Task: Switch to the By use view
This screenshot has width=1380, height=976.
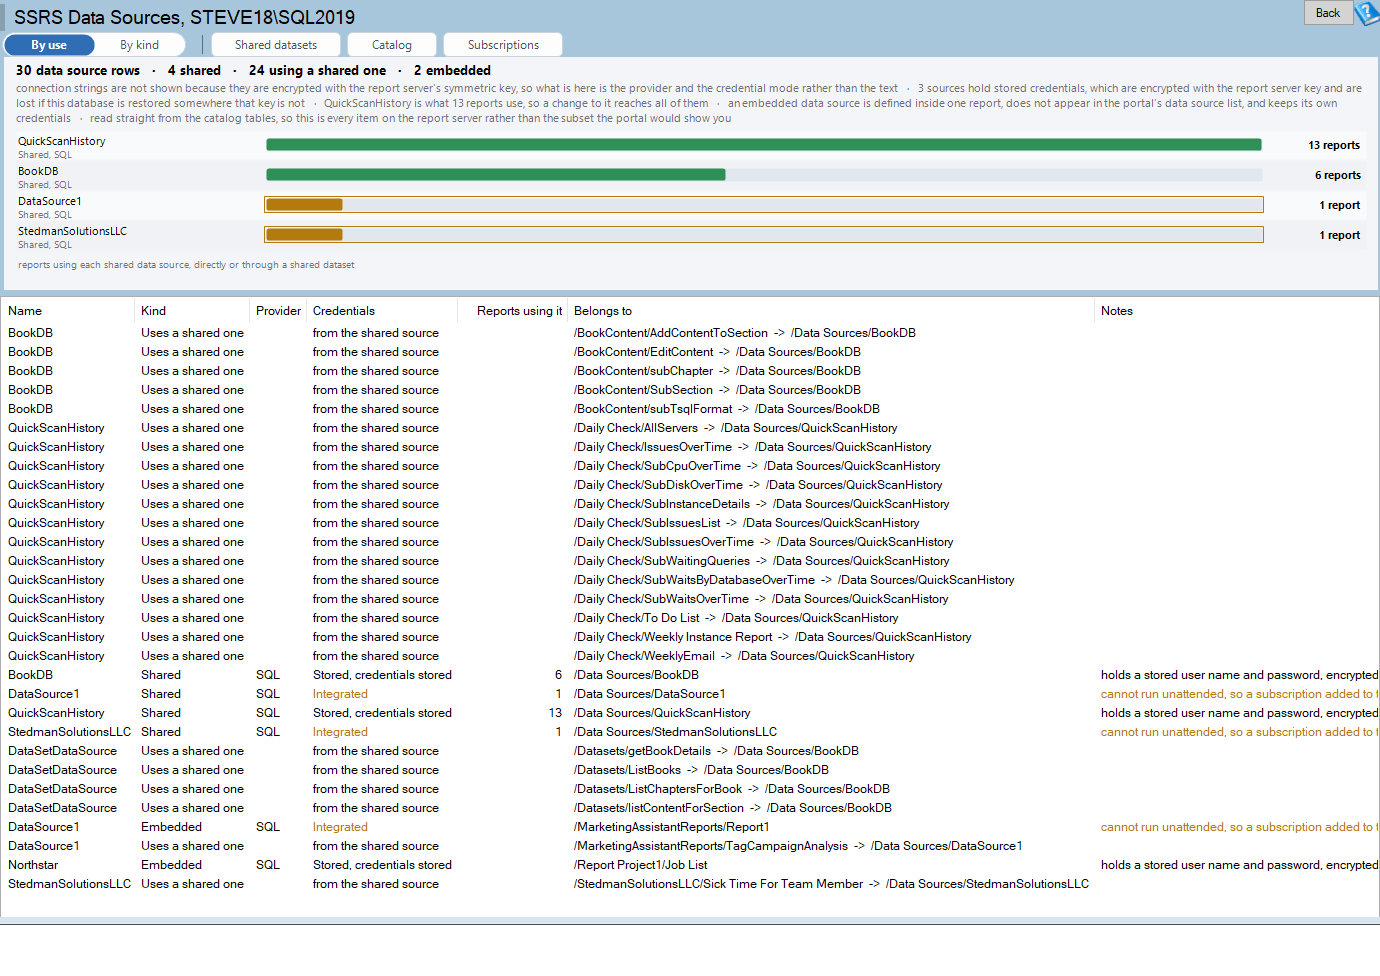Action: [x=49, y=45]
